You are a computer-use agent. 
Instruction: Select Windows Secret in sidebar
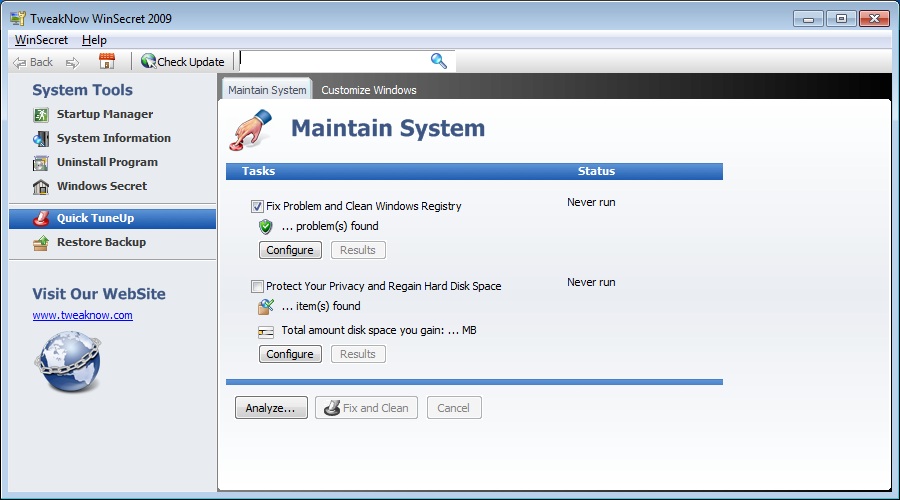(102, 186)
